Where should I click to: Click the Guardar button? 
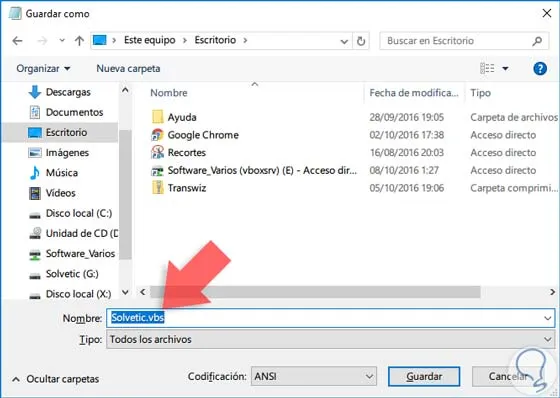point(424,377)
